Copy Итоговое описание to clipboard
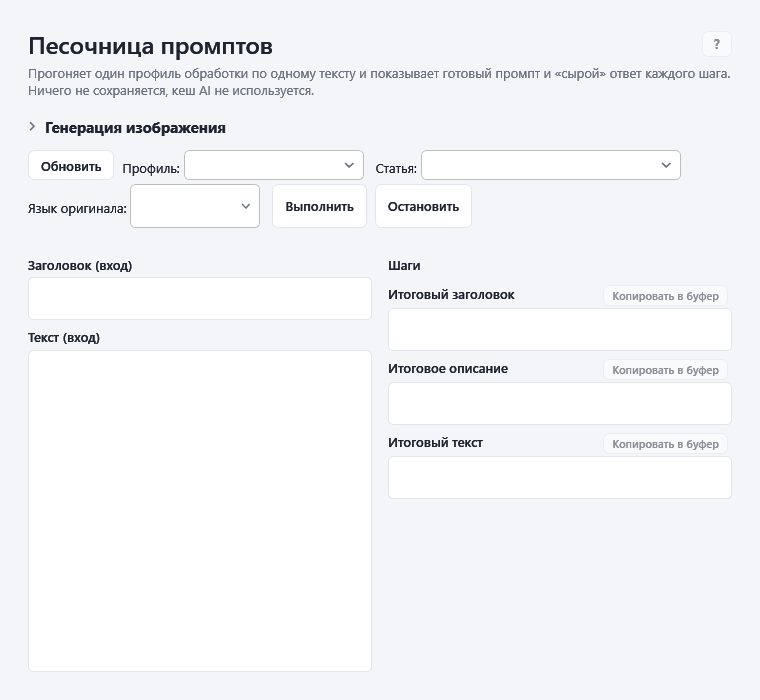The width and height of the screenshot is (760, 700). pyautogui.click(x=665, y=370)
